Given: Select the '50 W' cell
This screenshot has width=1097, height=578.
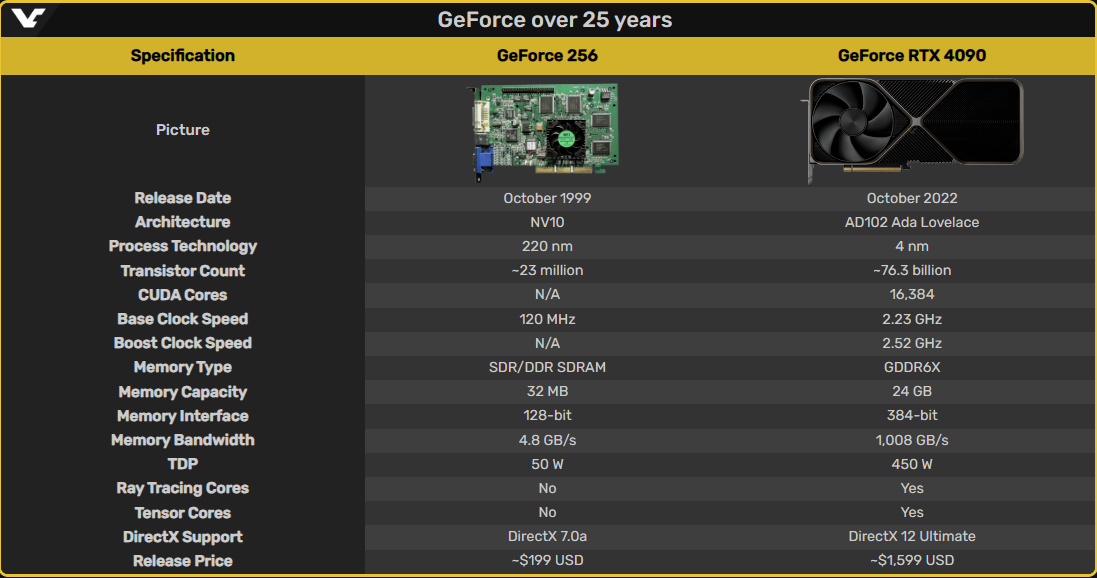Looking at the screenshot, I should point(547,464).
